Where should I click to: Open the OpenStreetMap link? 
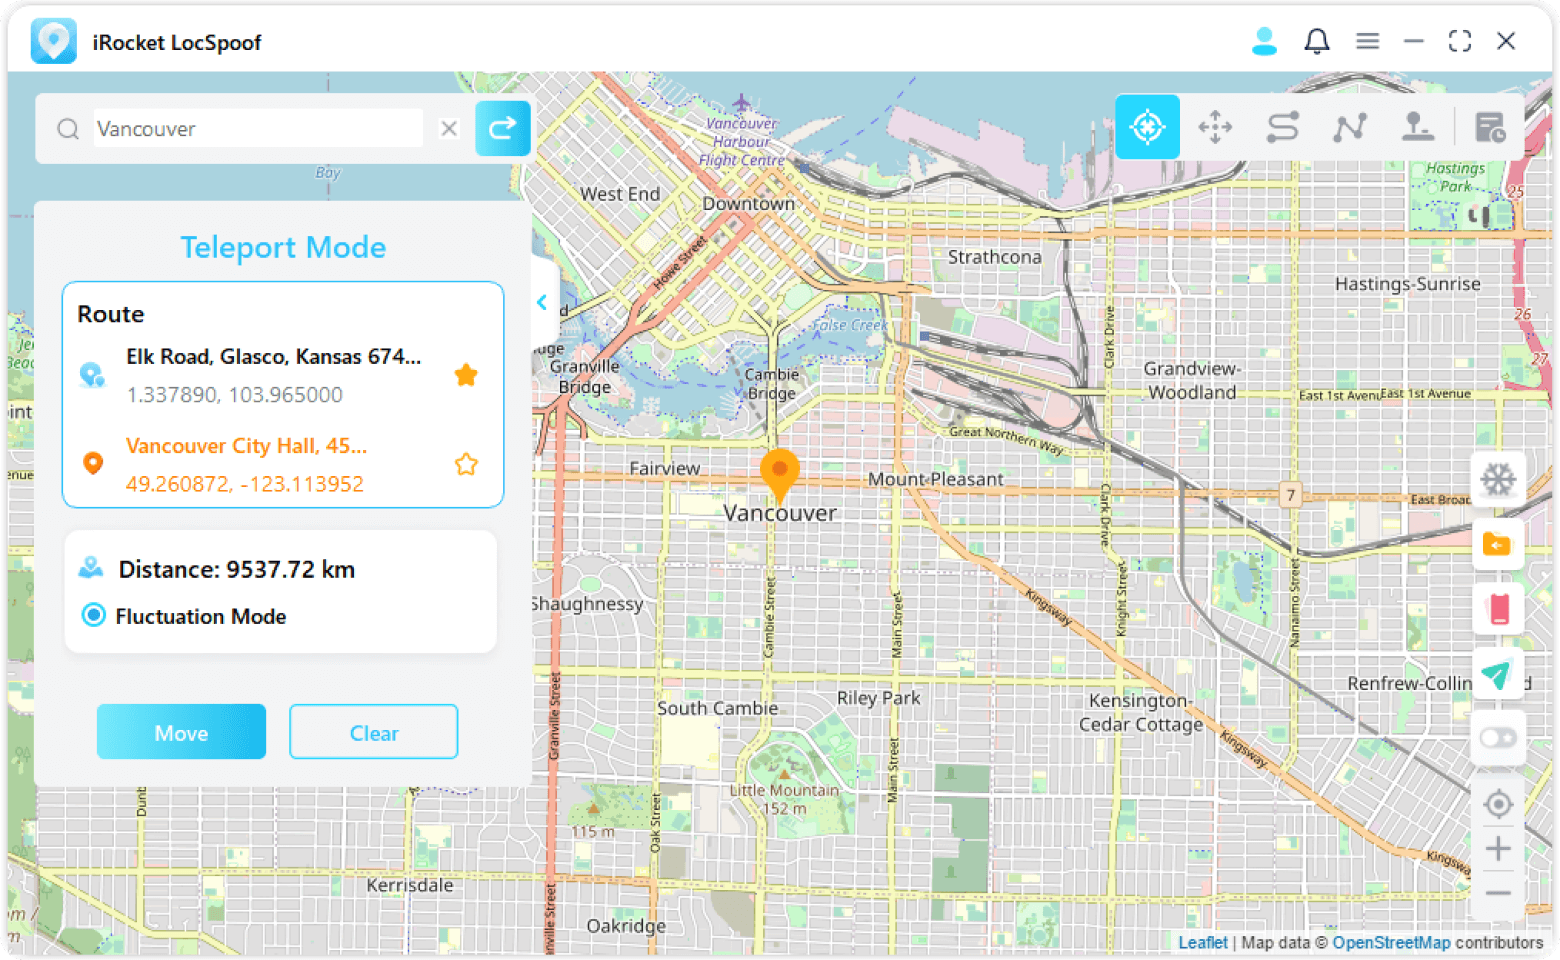(x=1391, y=942)
